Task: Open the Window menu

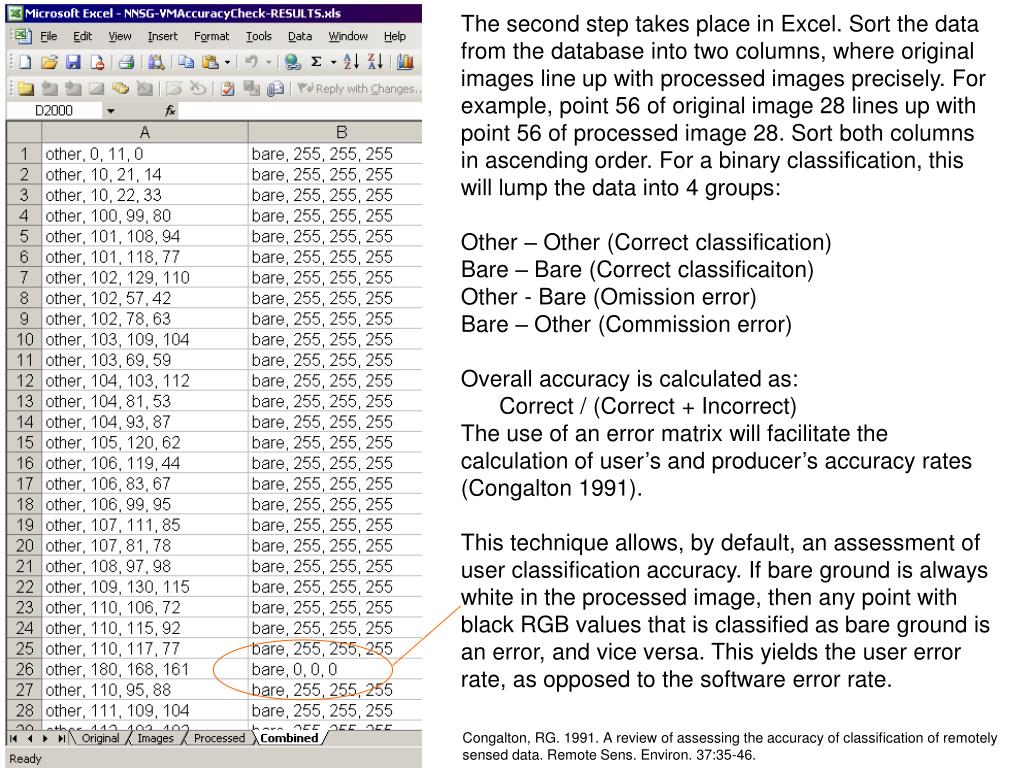Action: coord(348,37)
